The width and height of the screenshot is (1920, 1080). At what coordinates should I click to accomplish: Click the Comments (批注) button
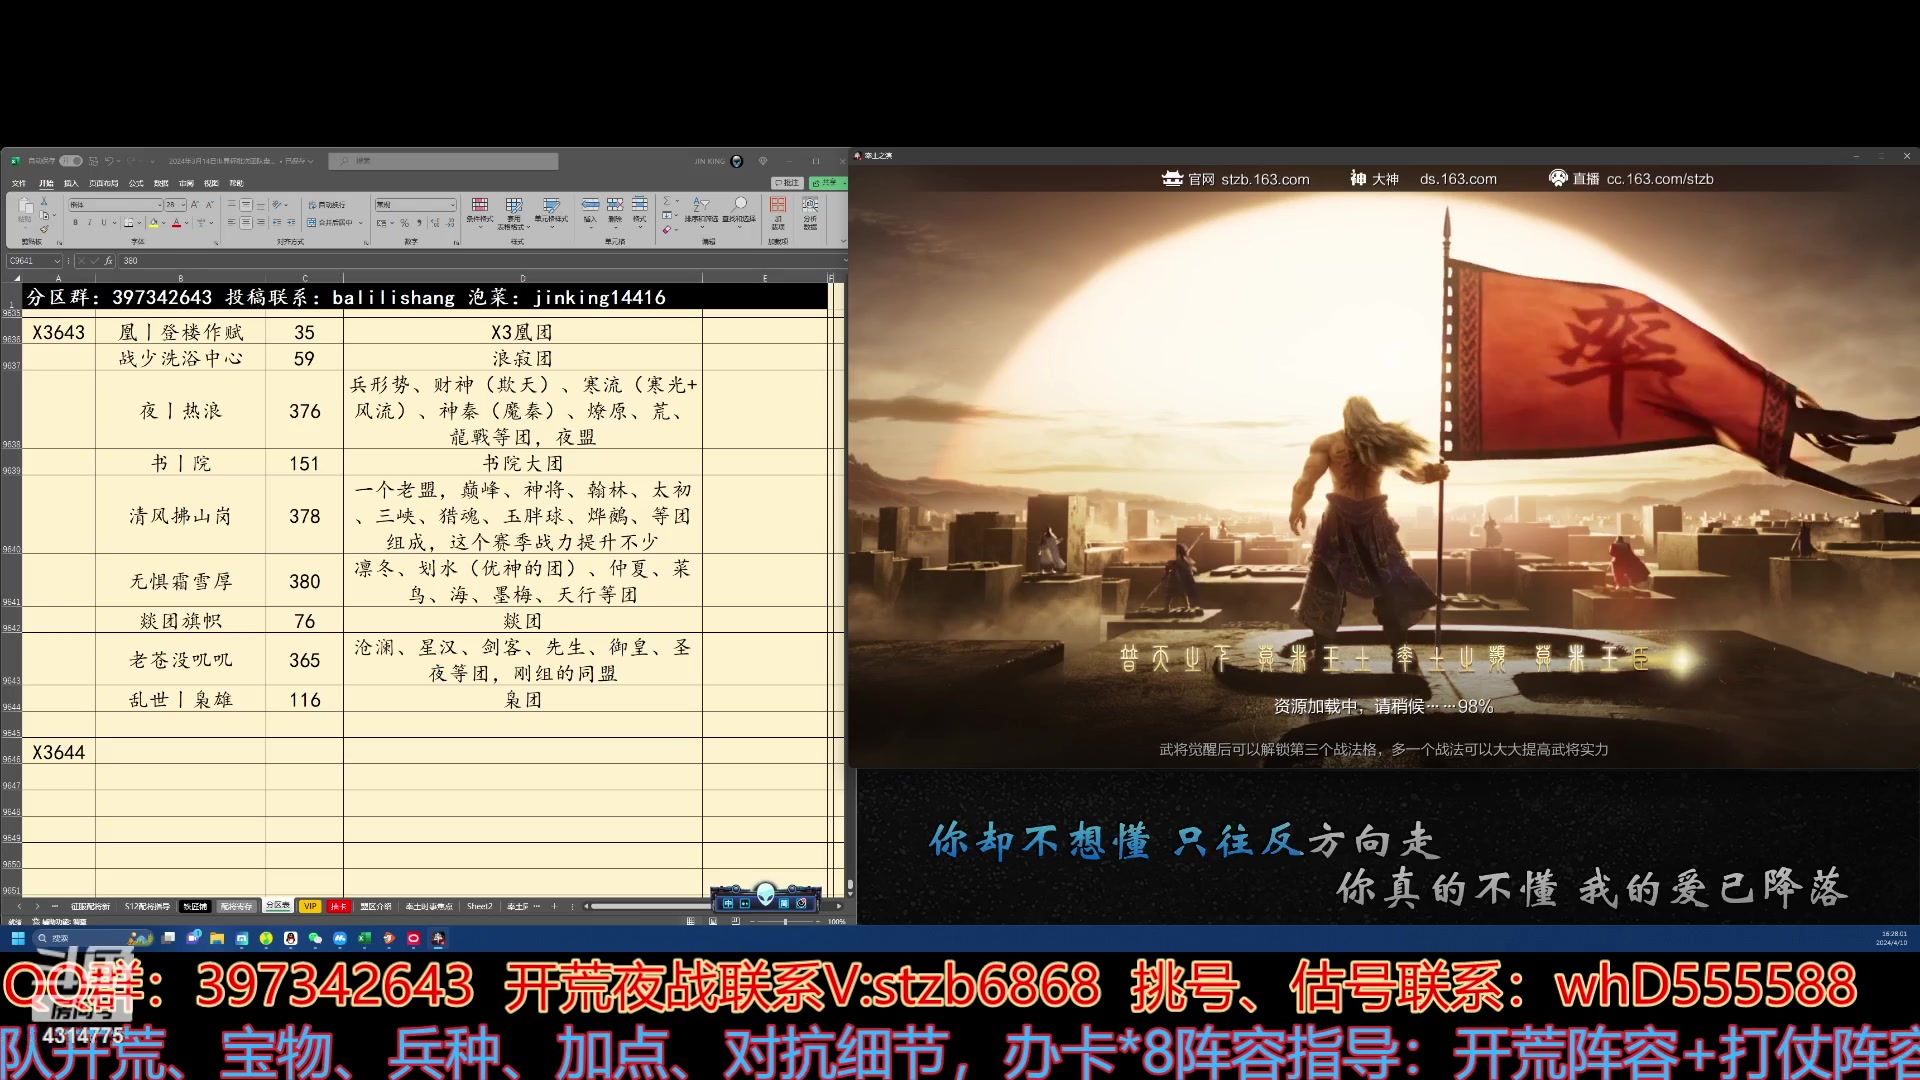(x=787, y=183)
